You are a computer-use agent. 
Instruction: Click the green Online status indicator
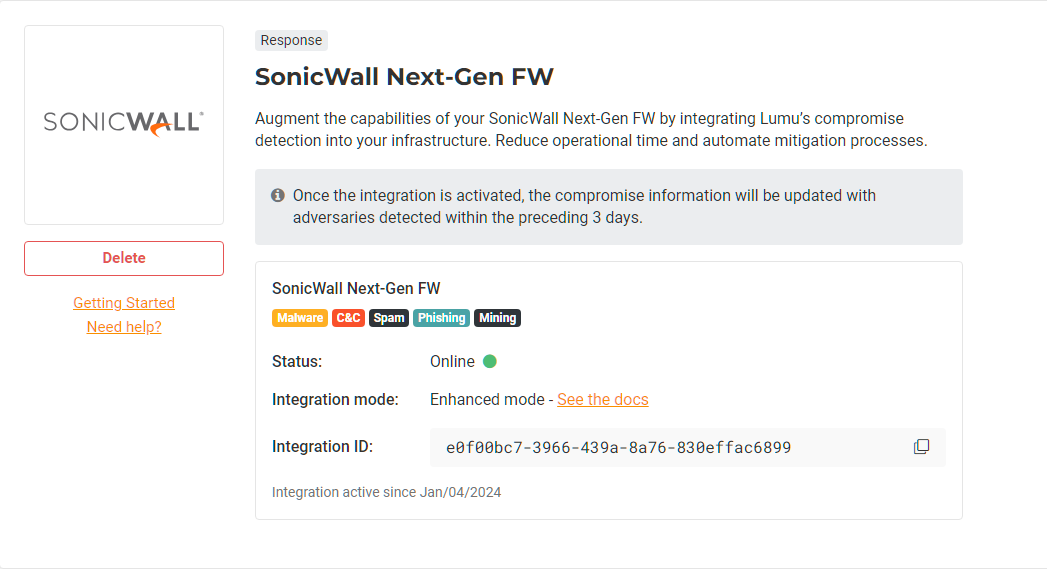(490, 361)
